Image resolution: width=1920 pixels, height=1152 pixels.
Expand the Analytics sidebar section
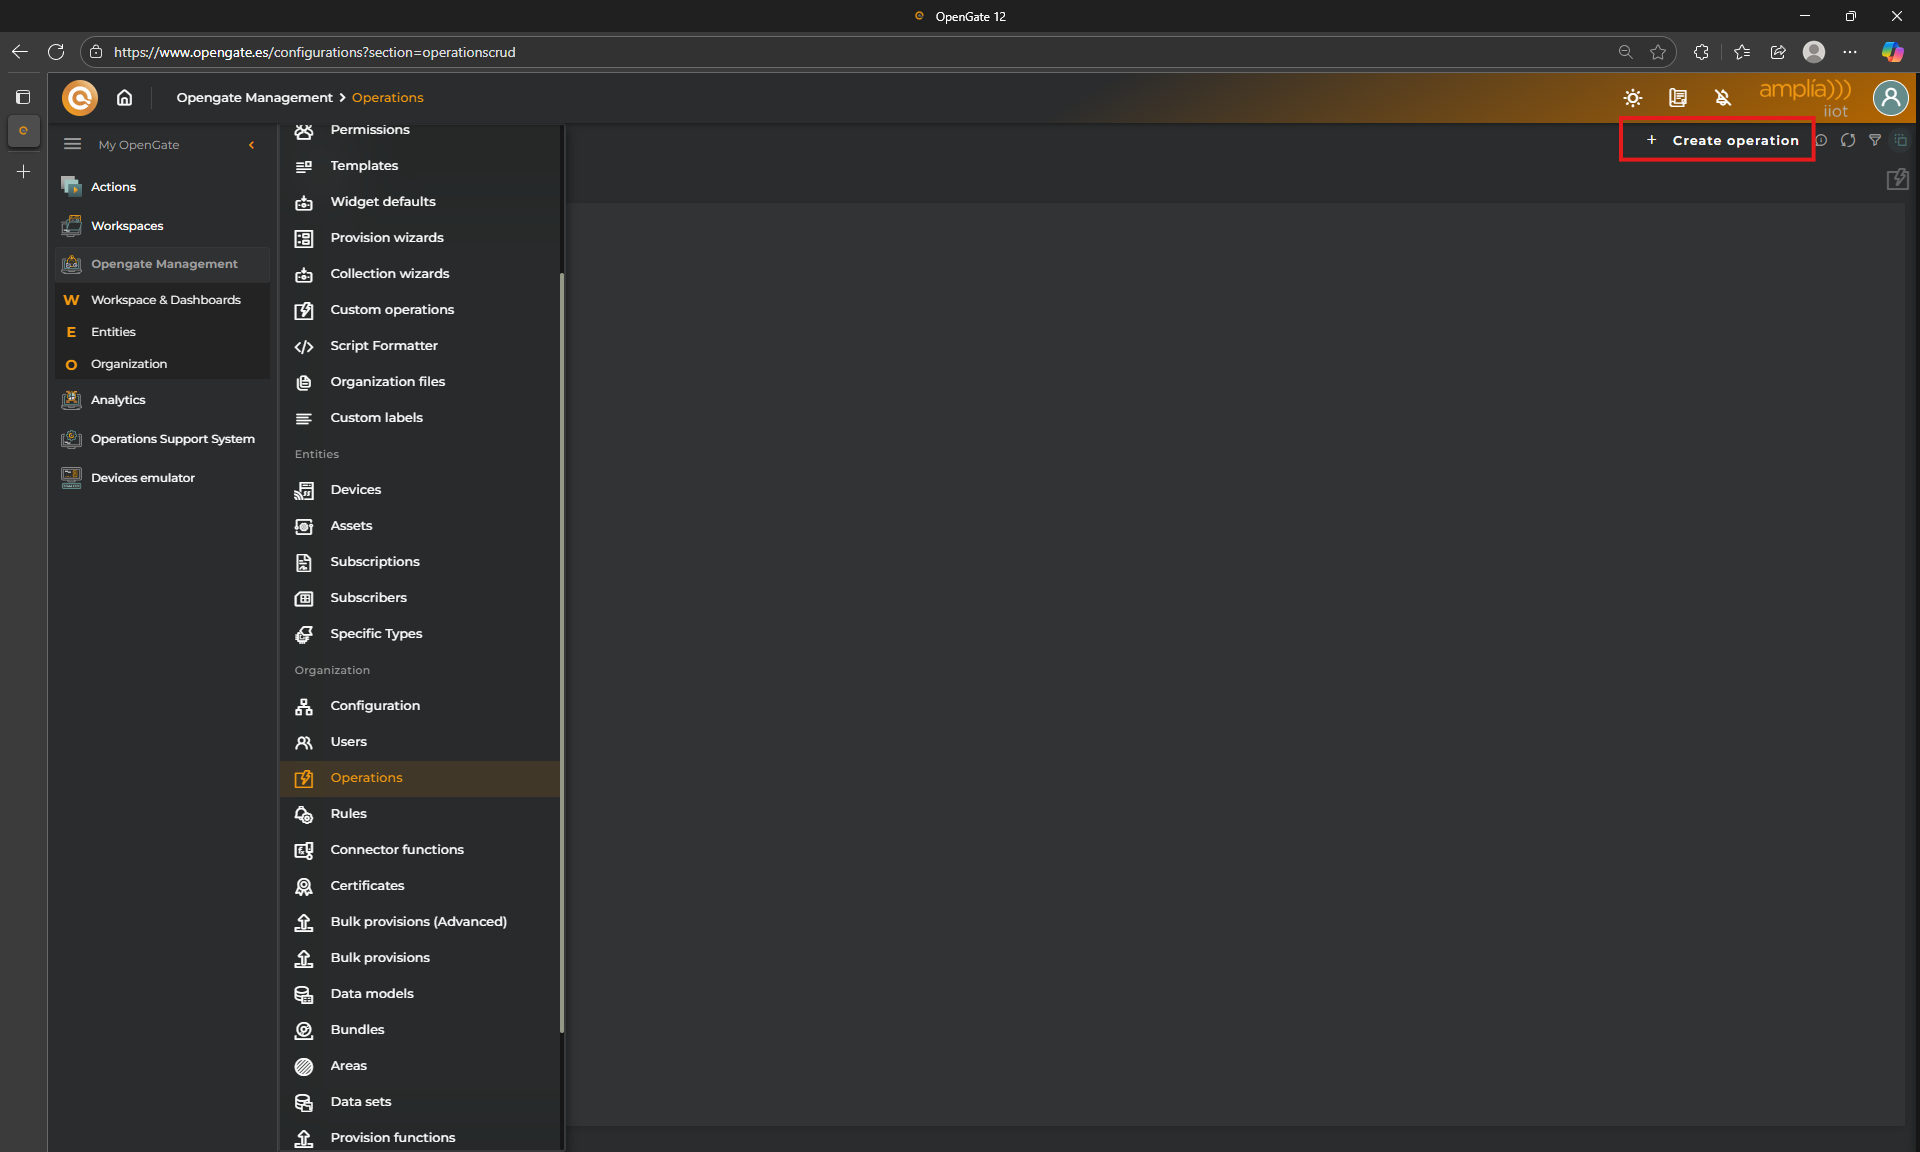[x=118, y=400]
